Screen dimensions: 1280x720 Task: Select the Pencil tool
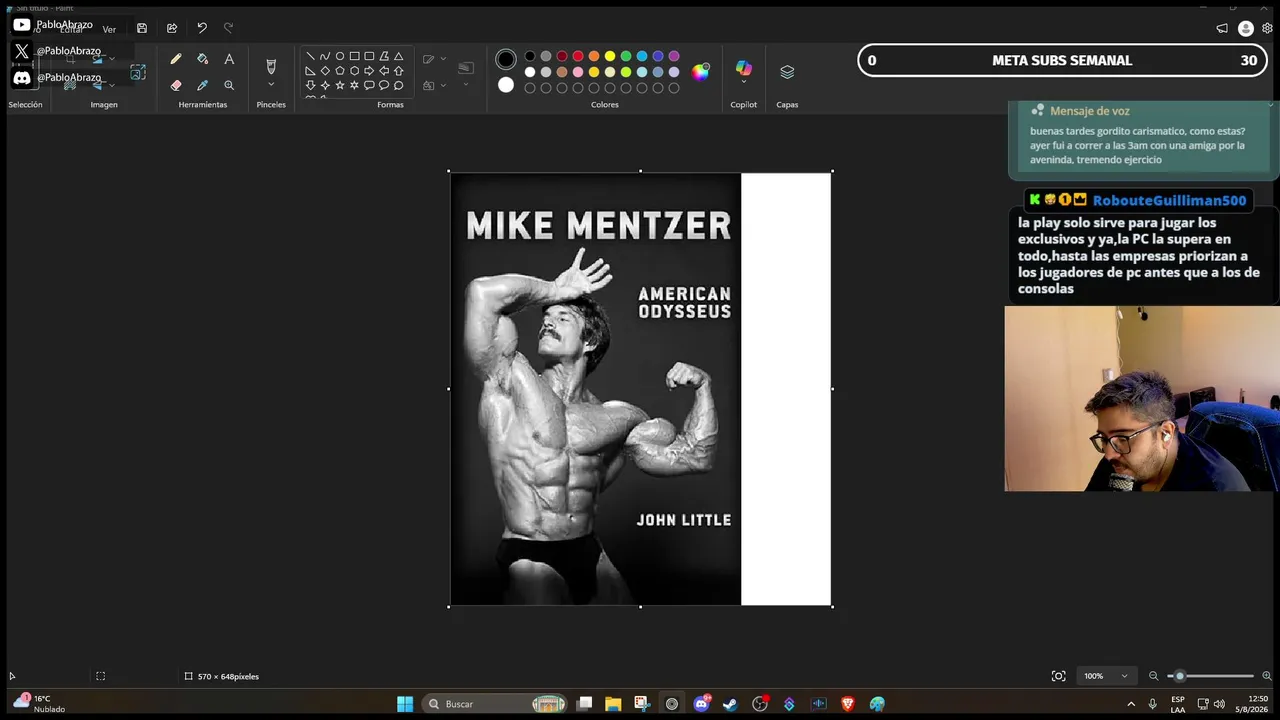click(176, 59)
